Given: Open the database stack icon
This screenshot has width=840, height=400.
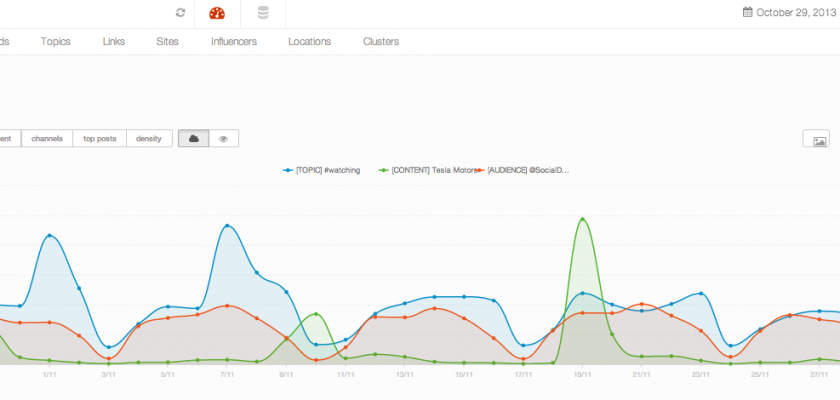Looking at the screenshot, I should (263, 13).
